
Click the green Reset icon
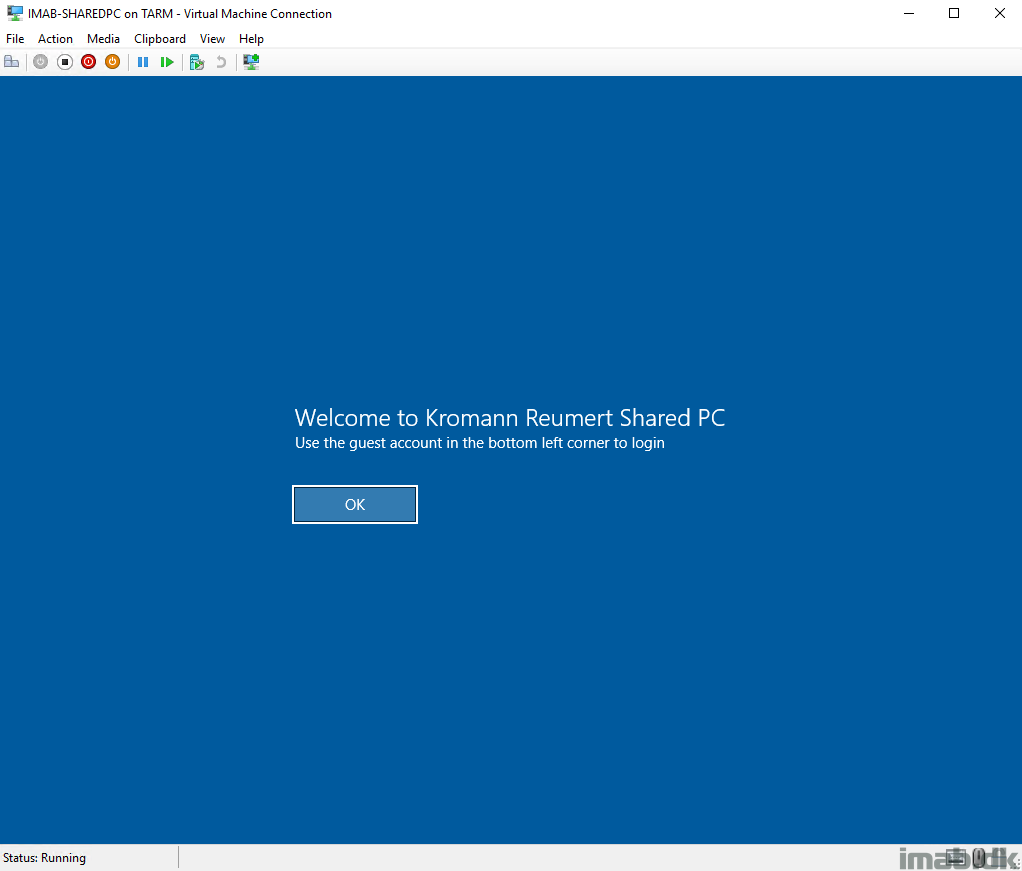pos(167,62)
